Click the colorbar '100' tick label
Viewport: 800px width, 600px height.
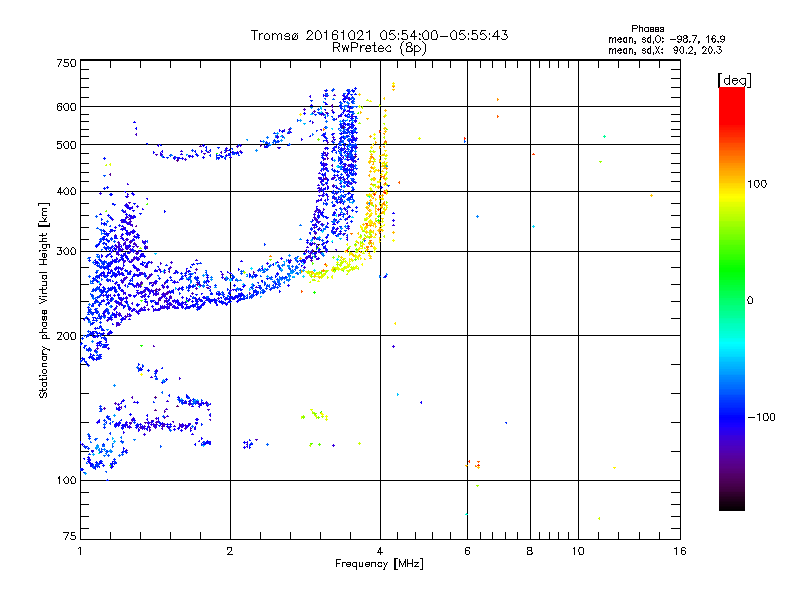click(x=757, y=184)
